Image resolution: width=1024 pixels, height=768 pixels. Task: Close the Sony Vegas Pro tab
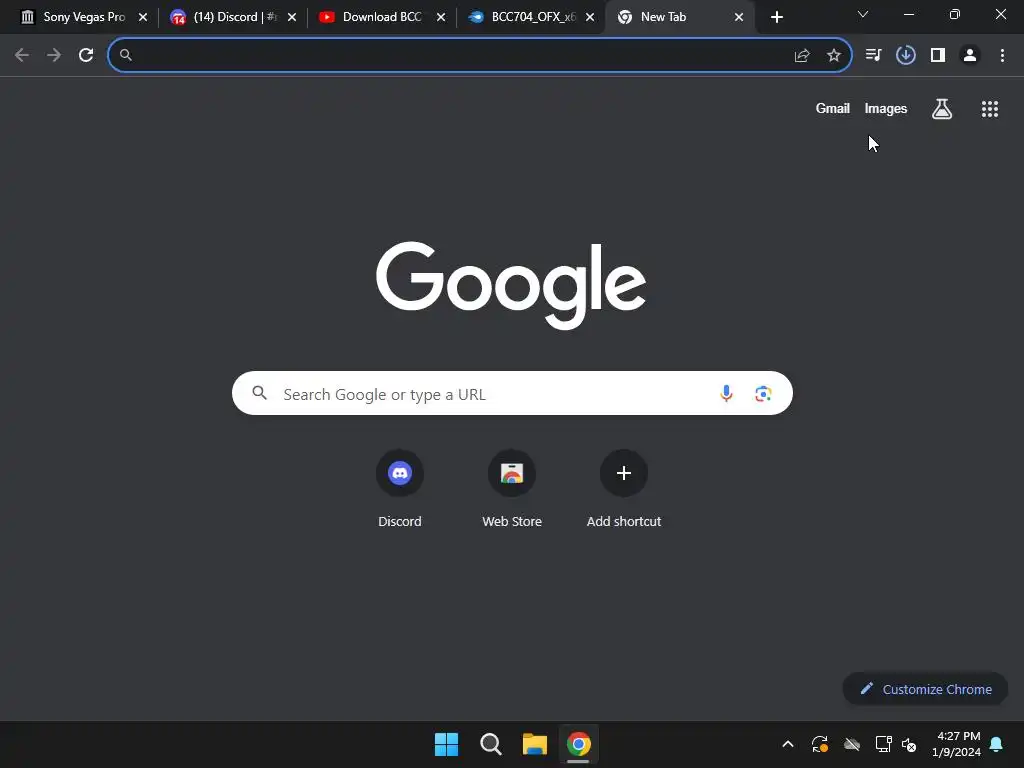pyautogui.click(x=143, y=17)
